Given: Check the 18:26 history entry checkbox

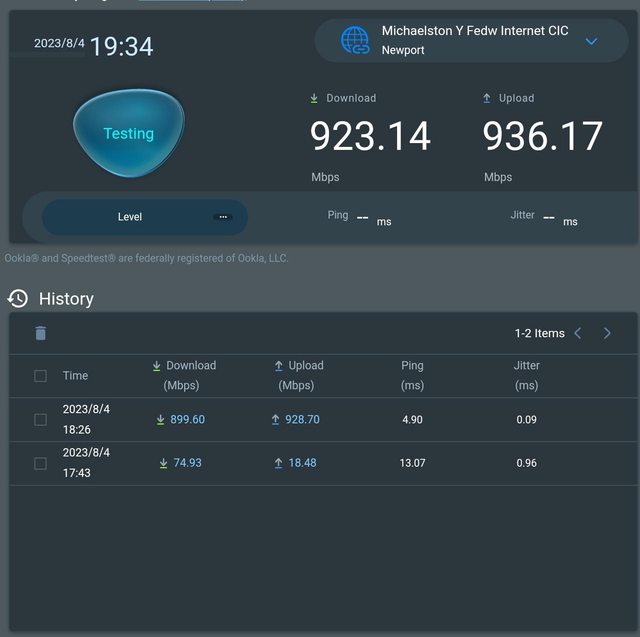Looking at the screenshot, I should pyautogui.click(x=41, y=420).
